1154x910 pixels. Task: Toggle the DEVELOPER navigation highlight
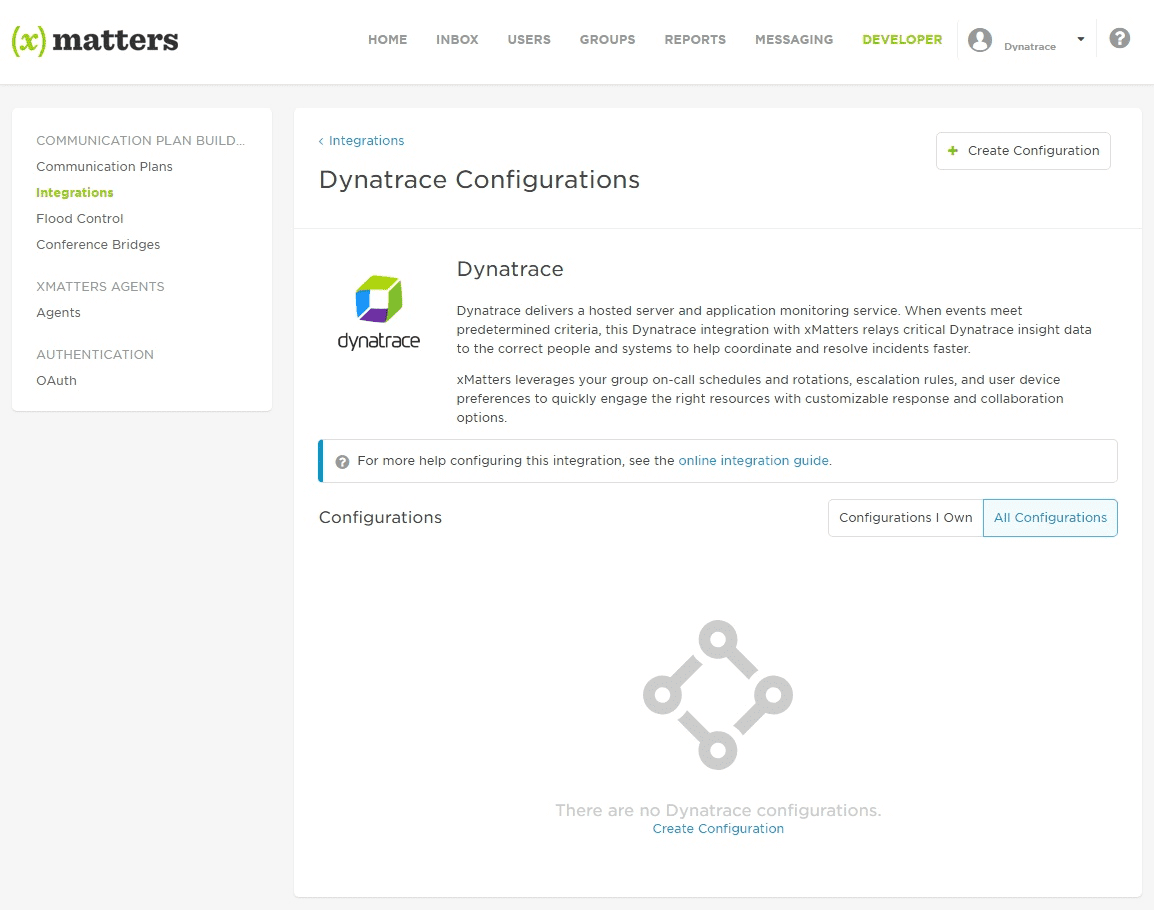(x=901, y=39)
